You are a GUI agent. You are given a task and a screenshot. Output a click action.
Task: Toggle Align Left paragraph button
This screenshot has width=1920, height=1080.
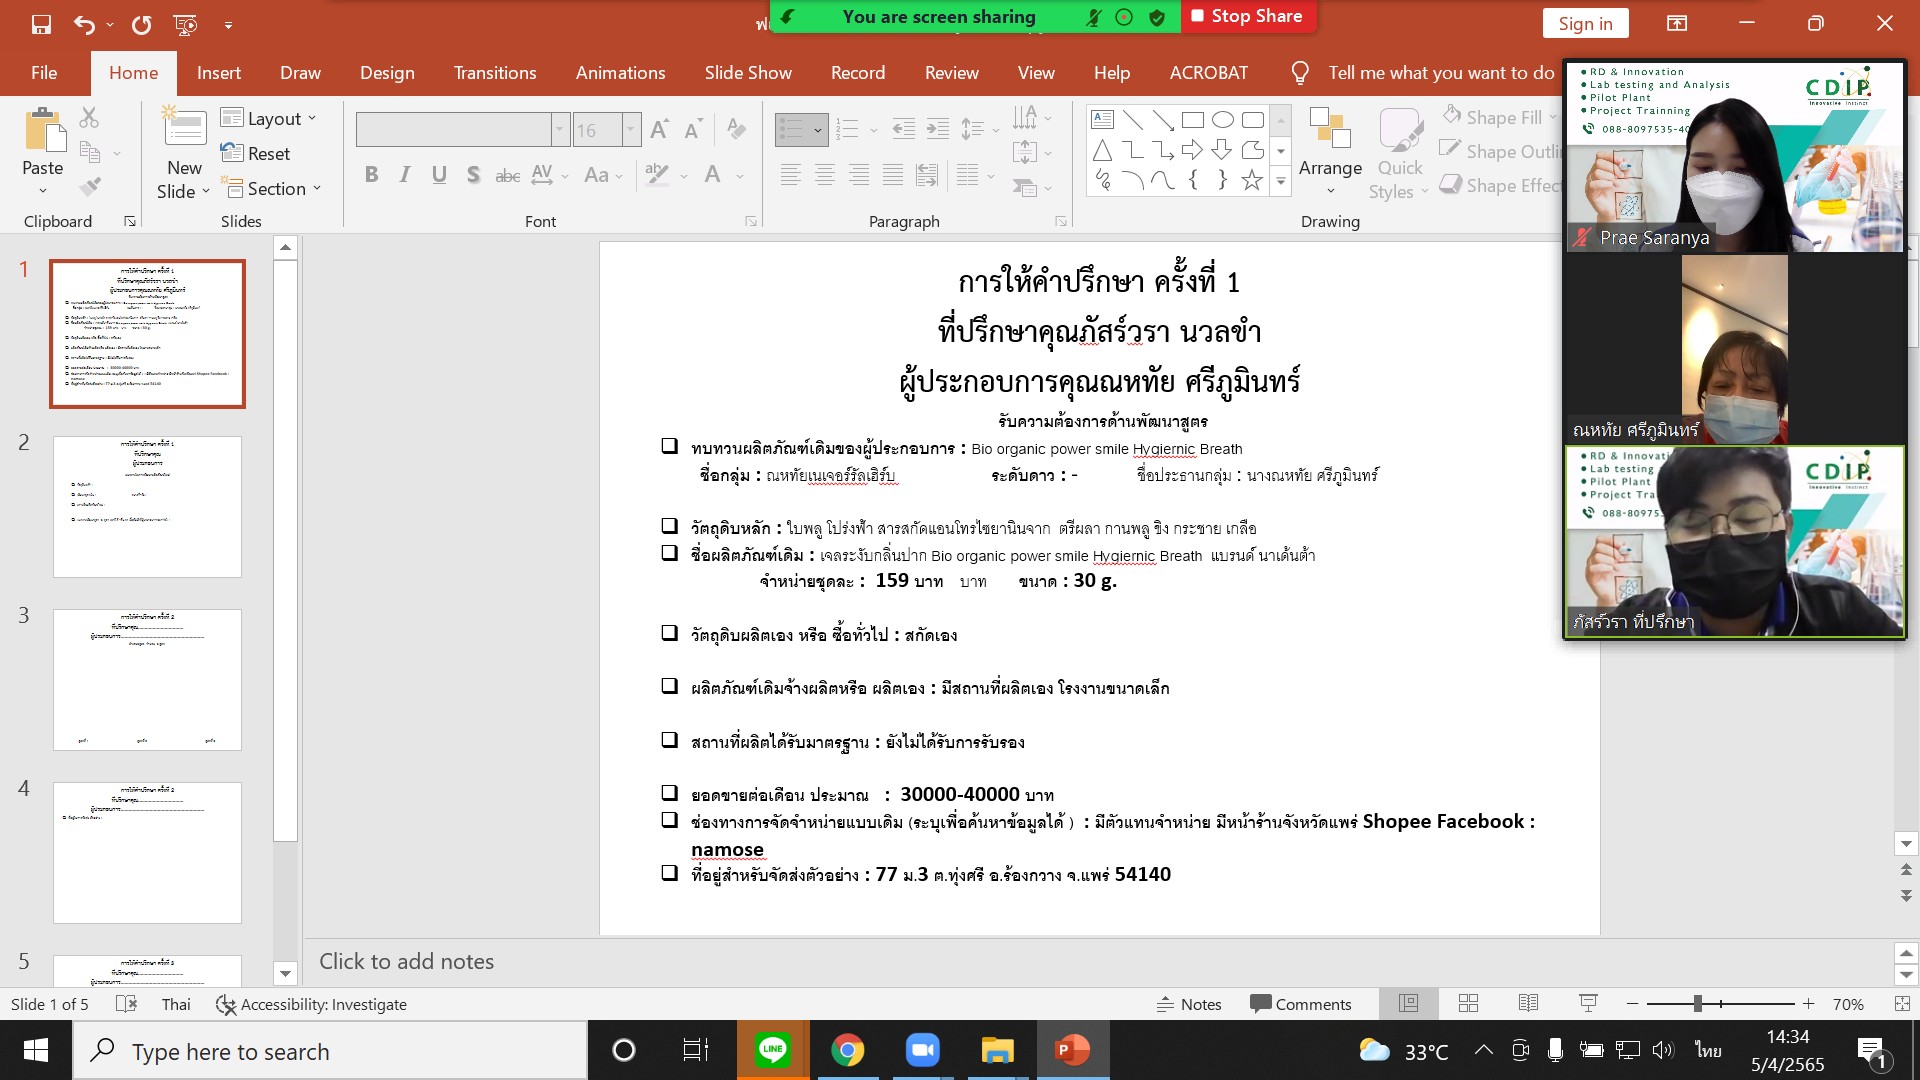tap(791, 176)
